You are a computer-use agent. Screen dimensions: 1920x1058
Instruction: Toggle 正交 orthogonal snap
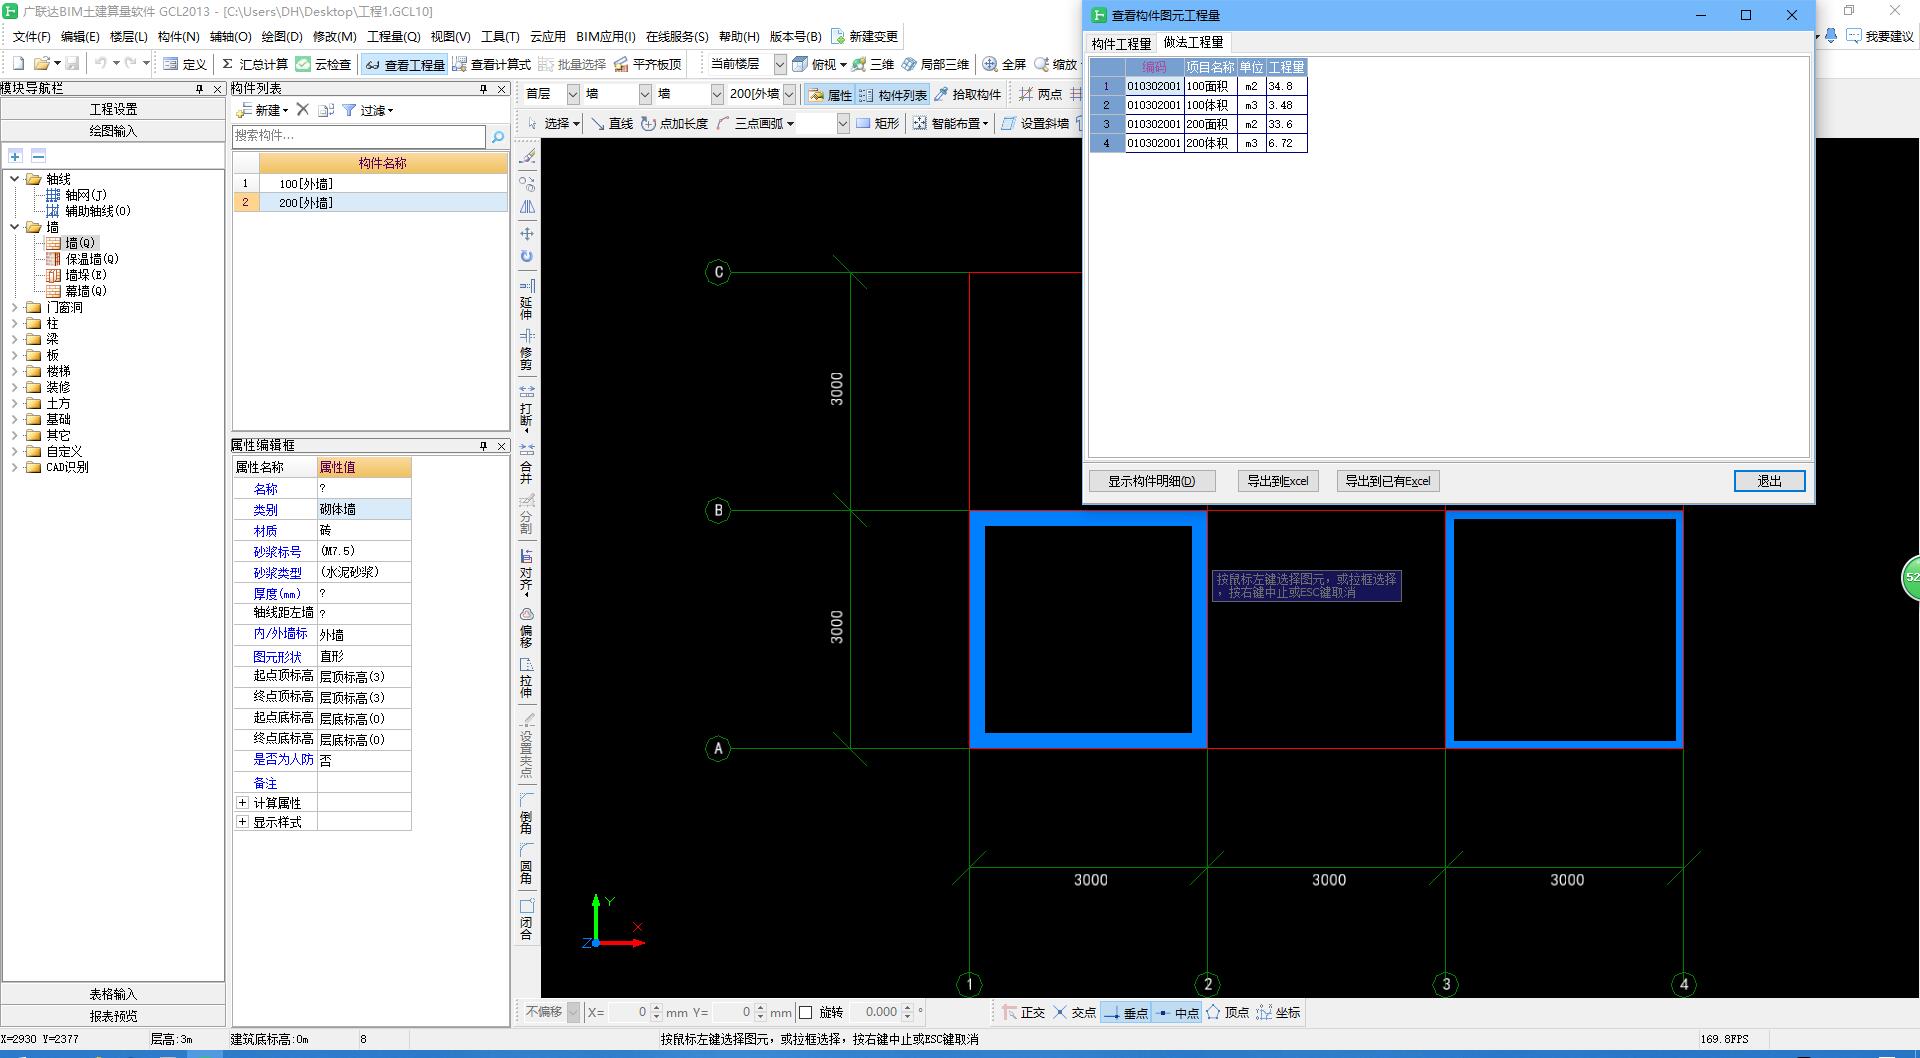coord(1023,1013)
